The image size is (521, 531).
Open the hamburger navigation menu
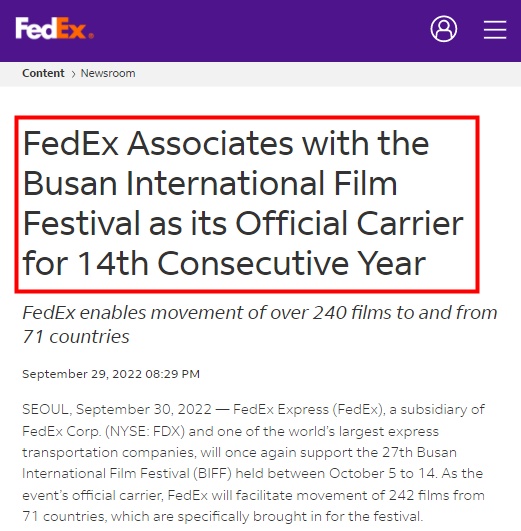coord(495,29)
